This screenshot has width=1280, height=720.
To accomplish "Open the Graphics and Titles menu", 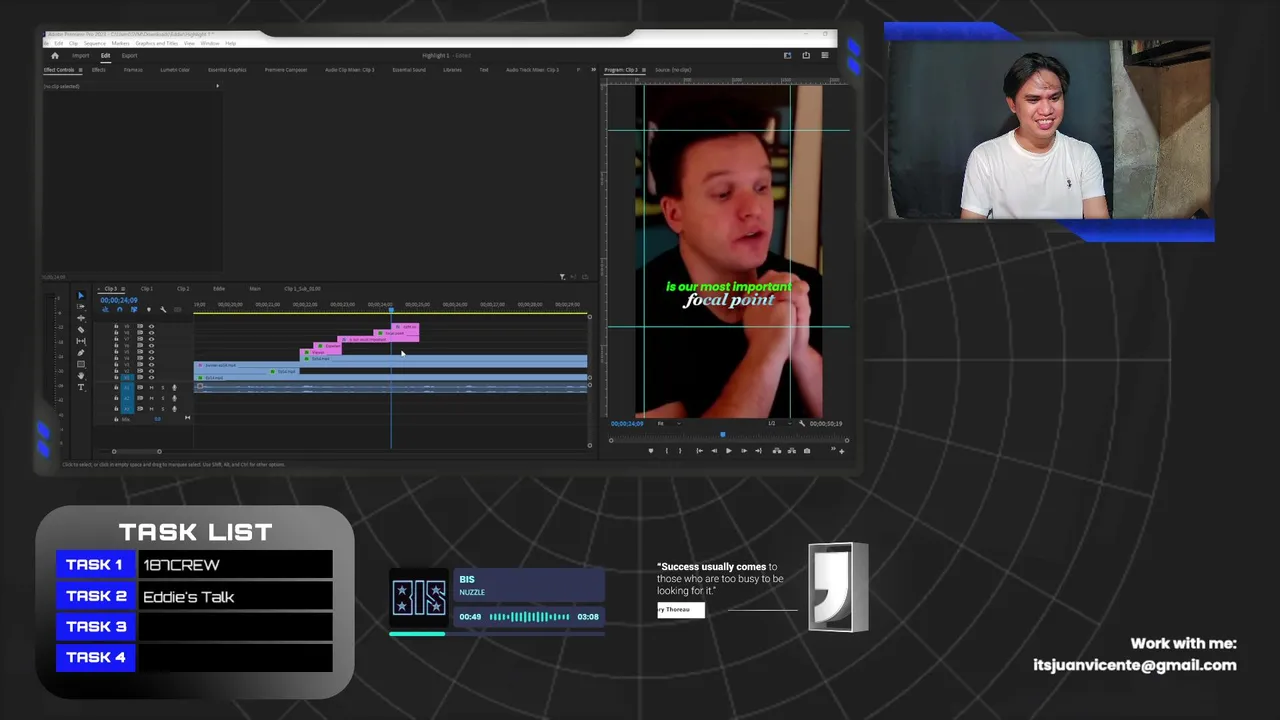I will coord(157,43).
